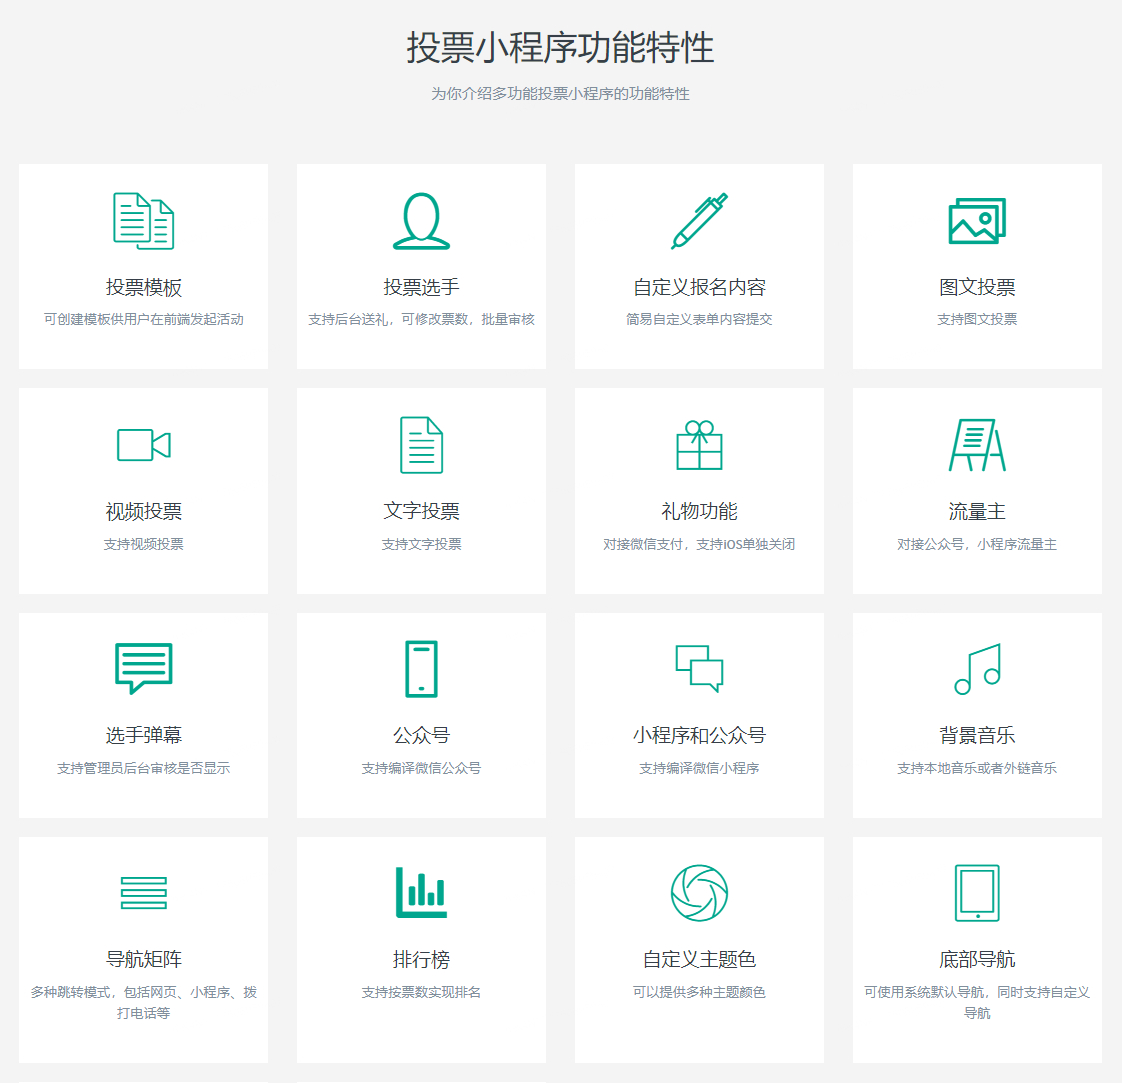
Task: Click the bar chart icon for 排行榜
Action: 421,893
